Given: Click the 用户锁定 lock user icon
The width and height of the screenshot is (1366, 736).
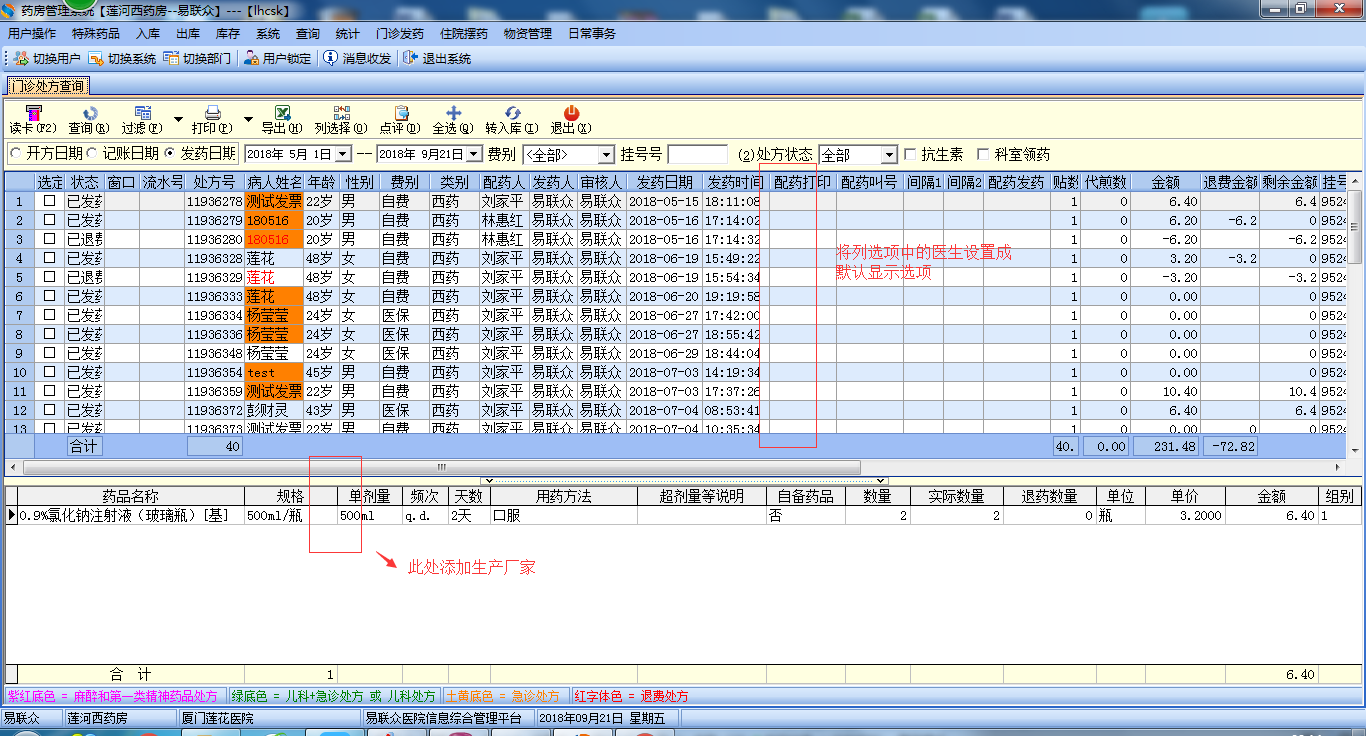Looking at the screenshot, I should [x=251, y=58].
